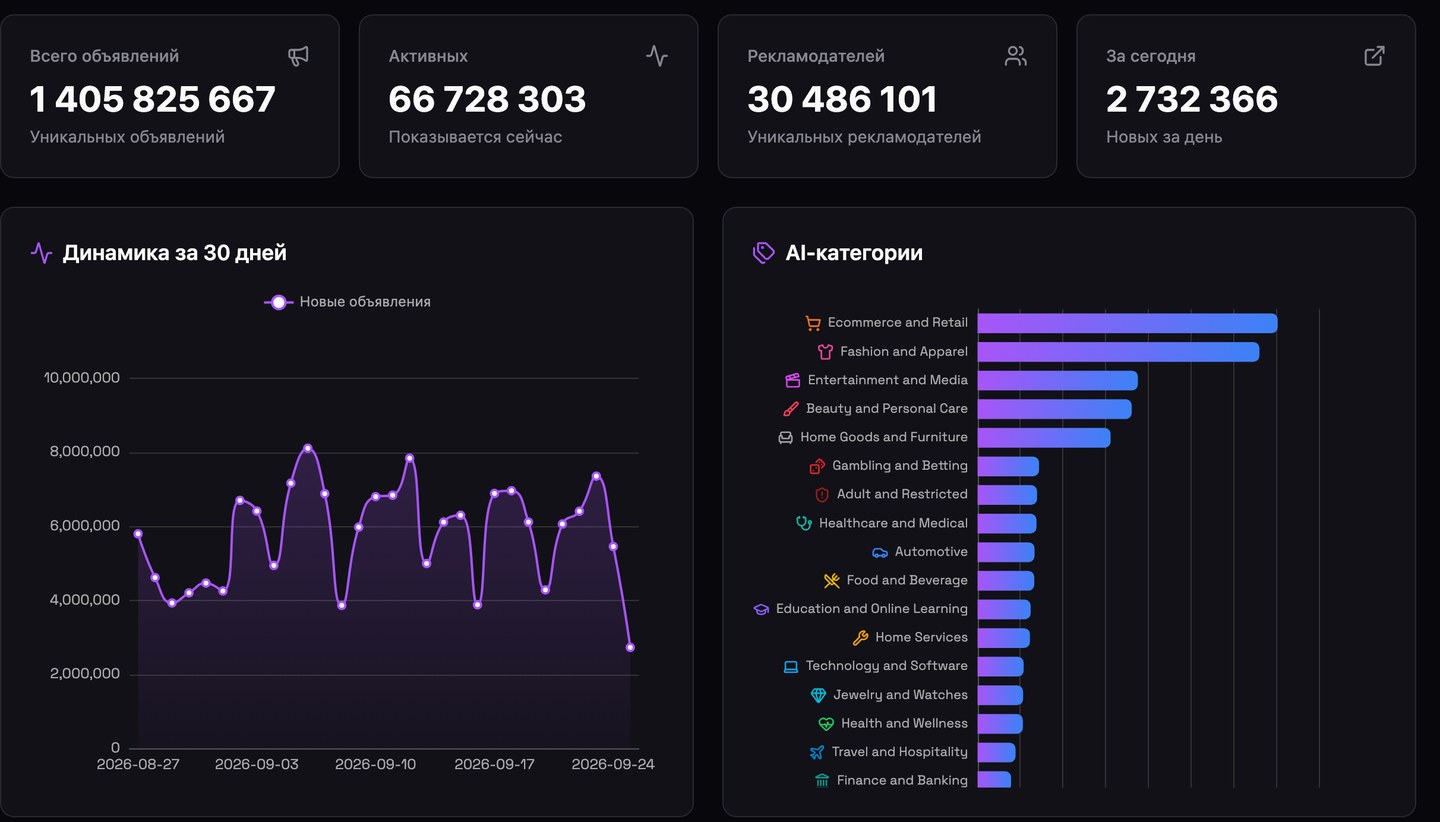Click the pulse icon beside Динамика за 30 дней
This screenshot has height=822, width=1440.
(41, 253)
